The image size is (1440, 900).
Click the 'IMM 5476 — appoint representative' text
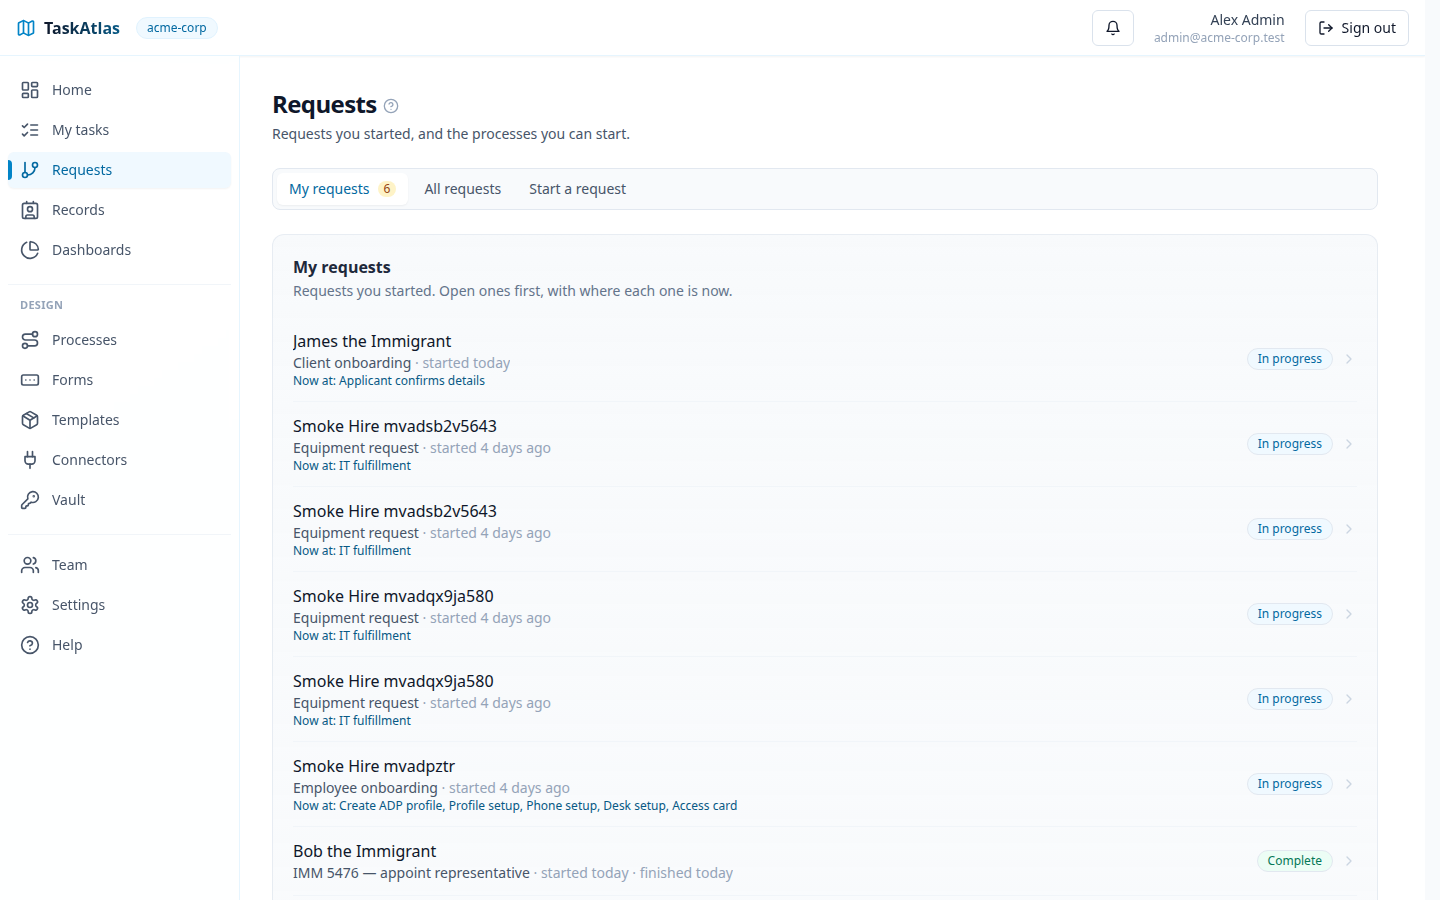411,873
